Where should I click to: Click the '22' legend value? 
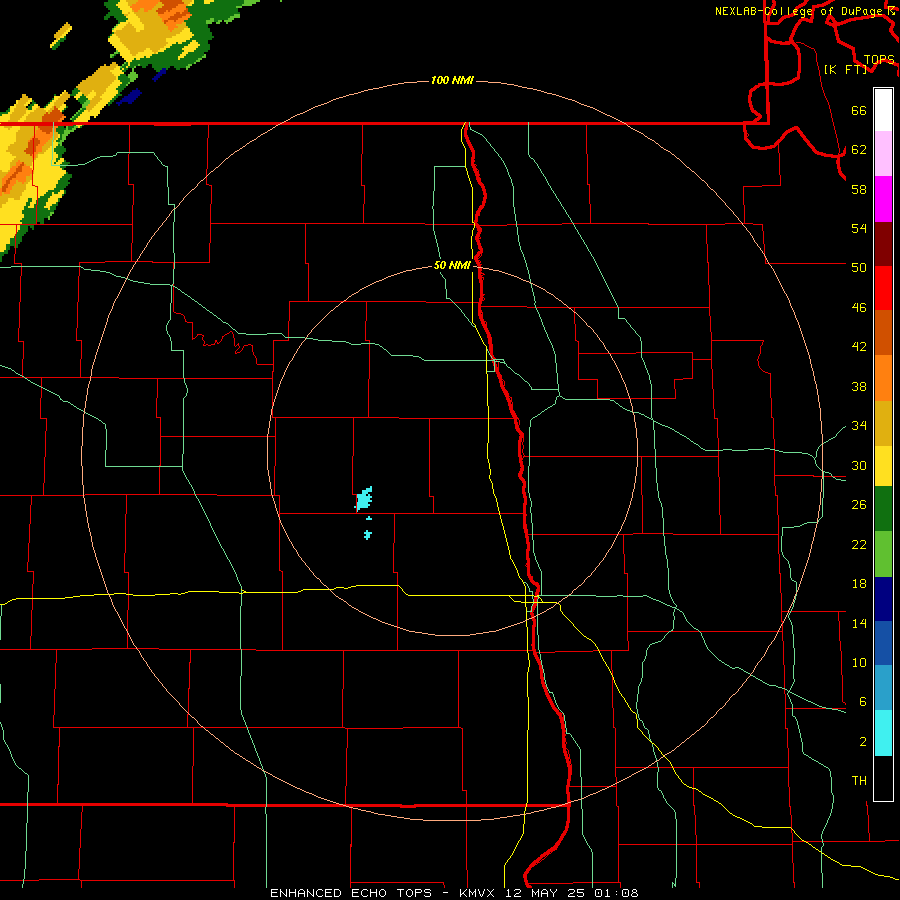[x=859, y=544]
